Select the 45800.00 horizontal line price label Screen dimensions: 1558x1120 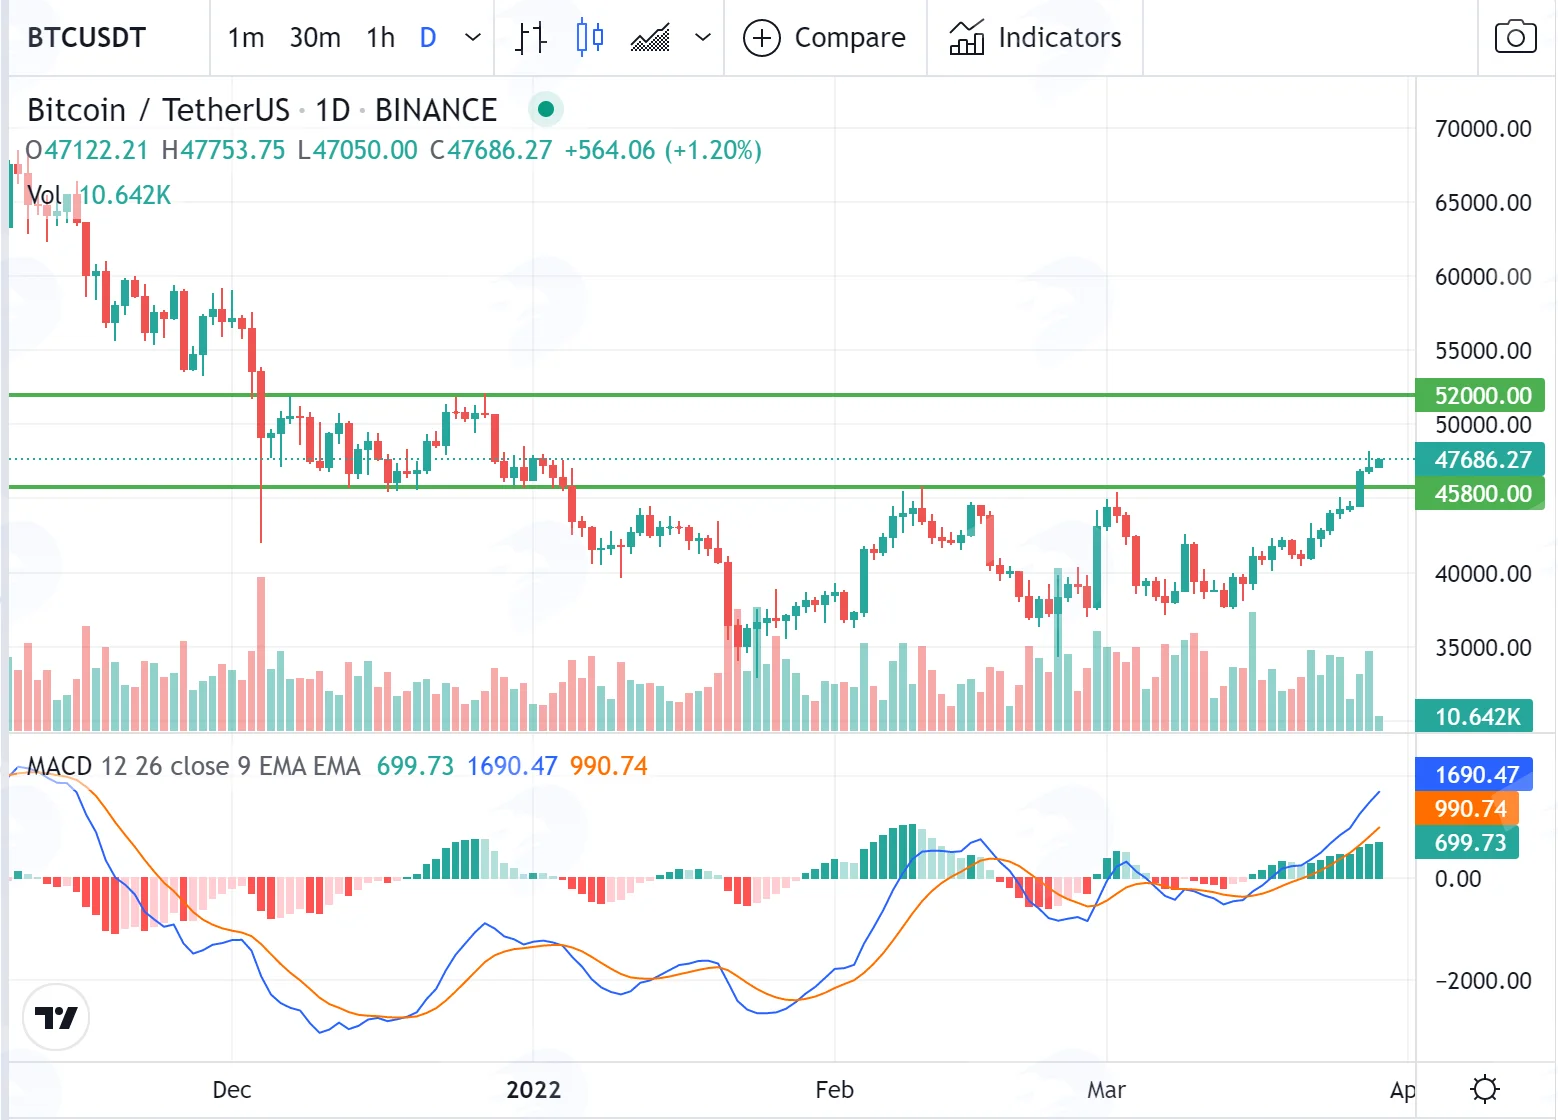click(1480, 494)
